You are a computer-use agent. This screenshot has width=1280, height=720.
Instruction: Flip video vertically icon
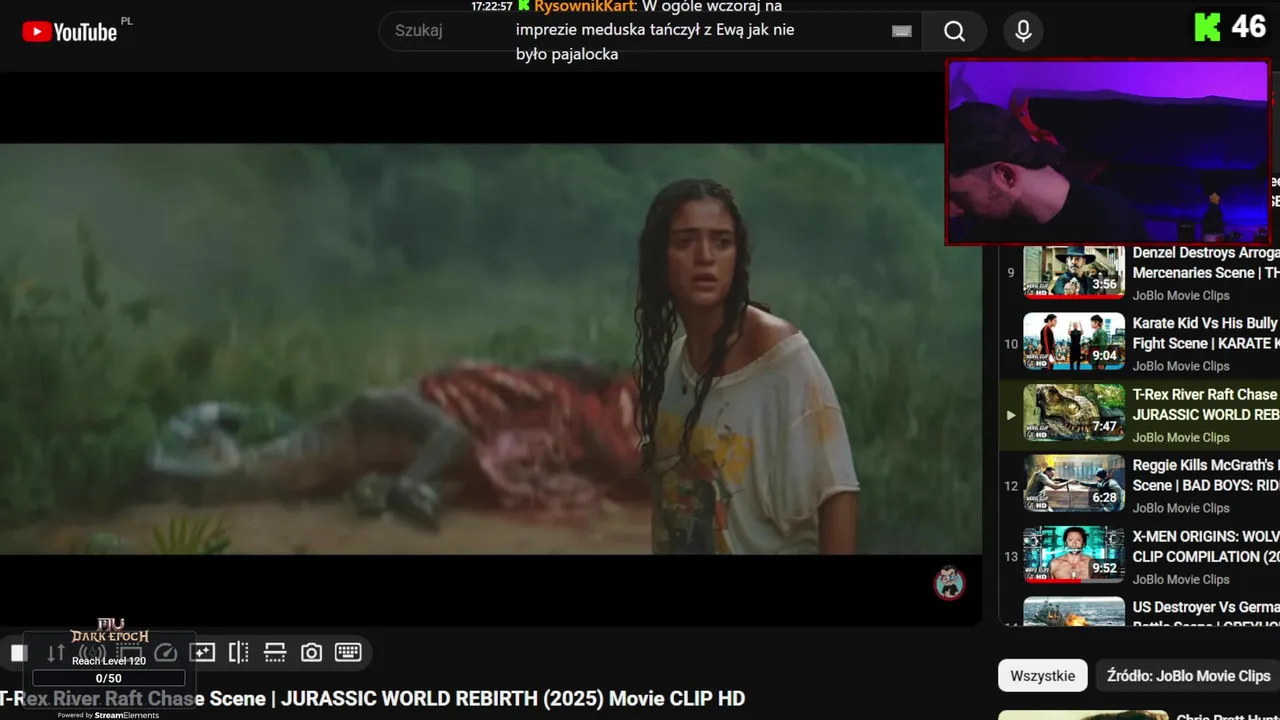click(275, 653)
